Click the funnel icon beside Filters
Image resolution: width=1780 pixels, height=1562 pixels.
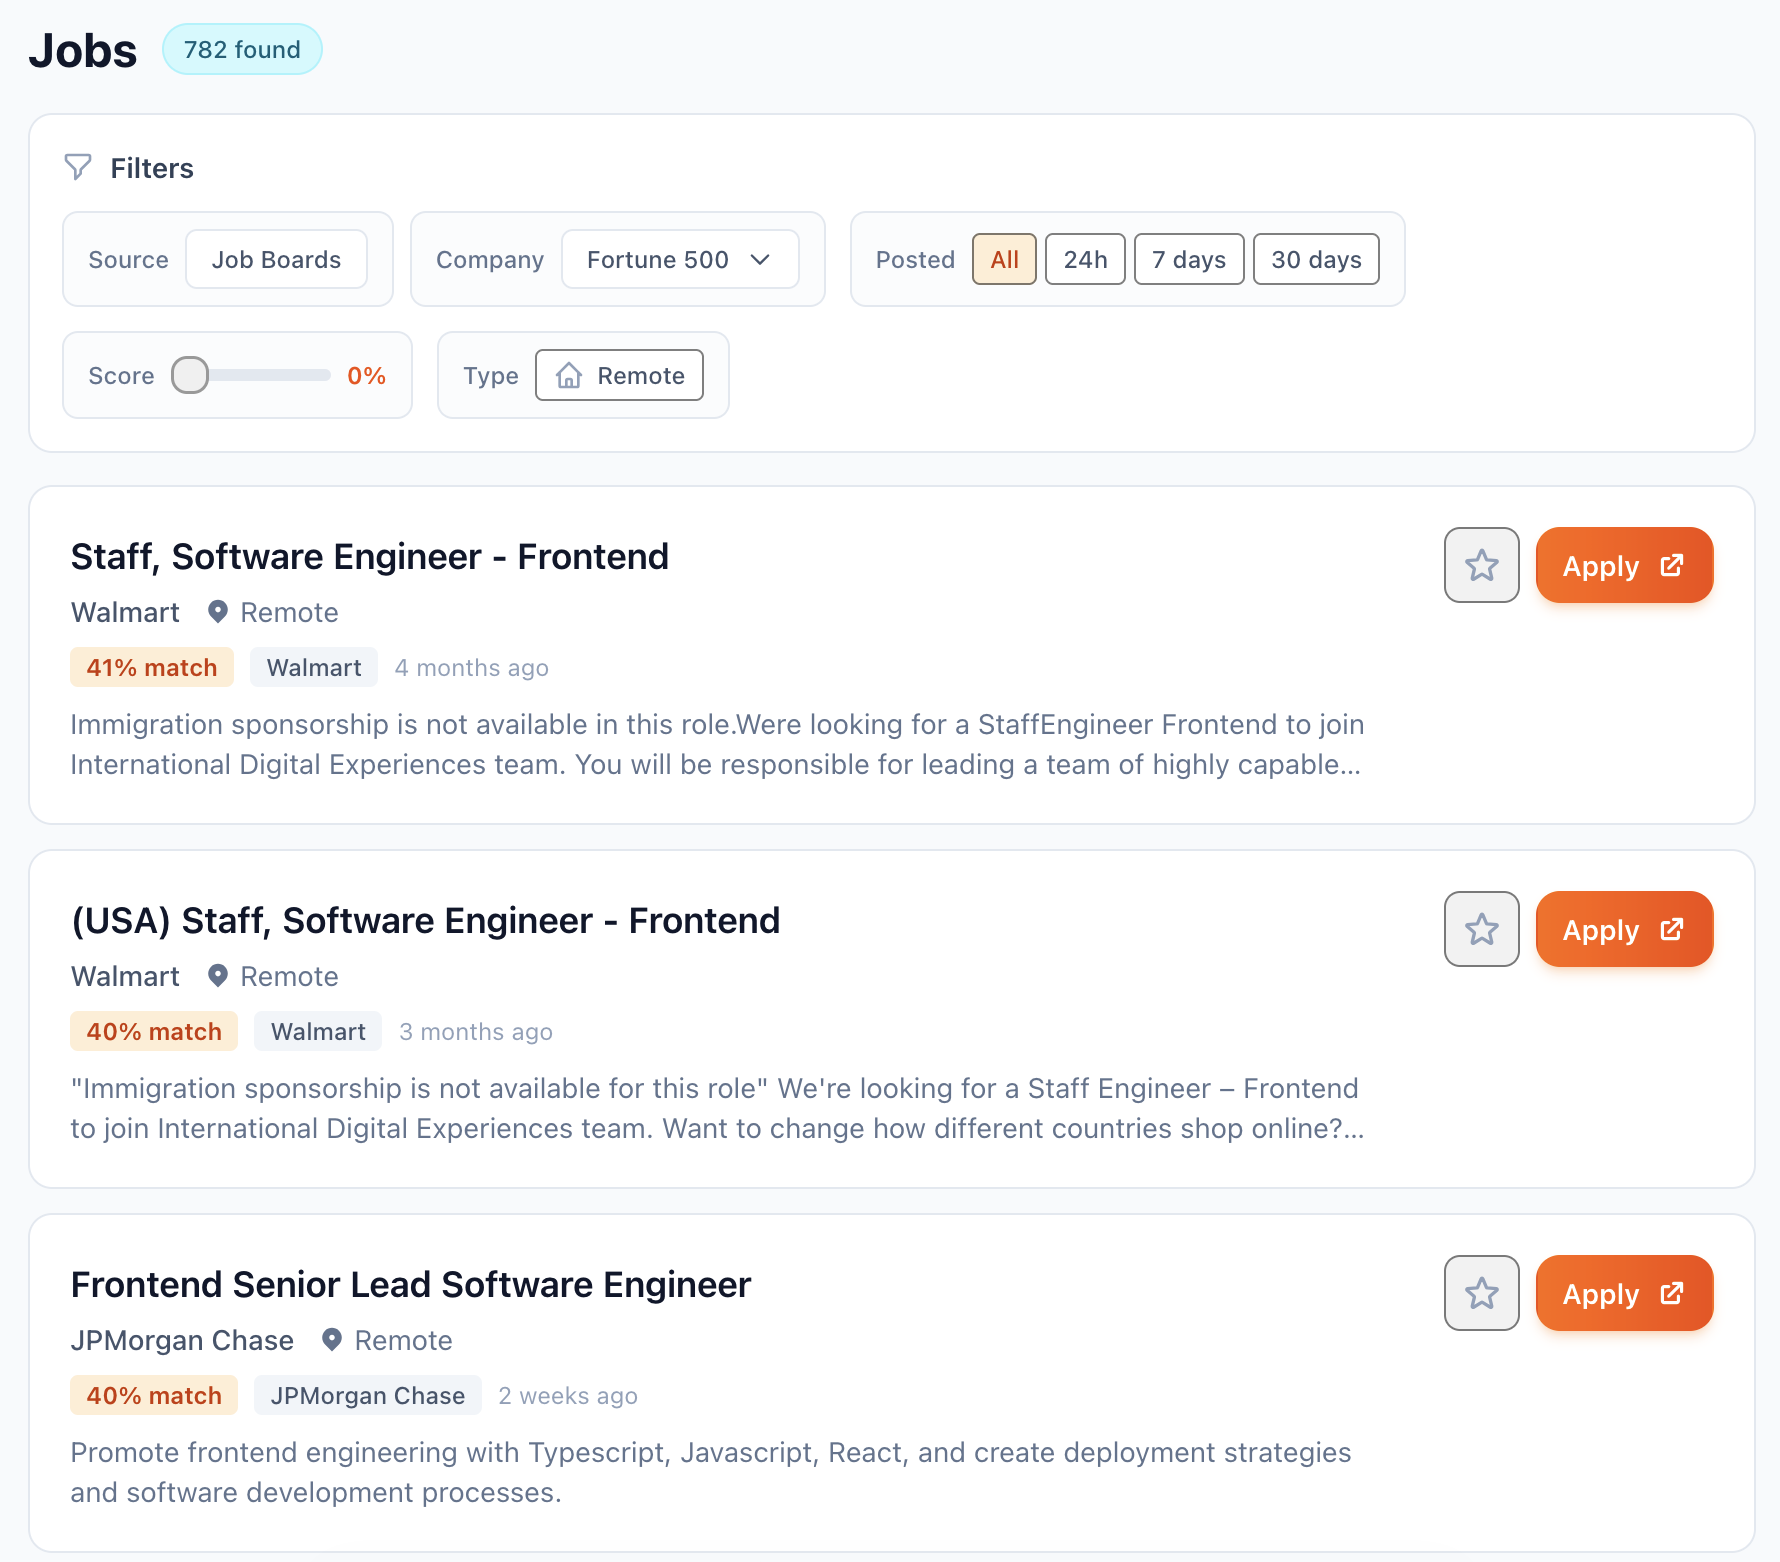[x=78, y=167]
